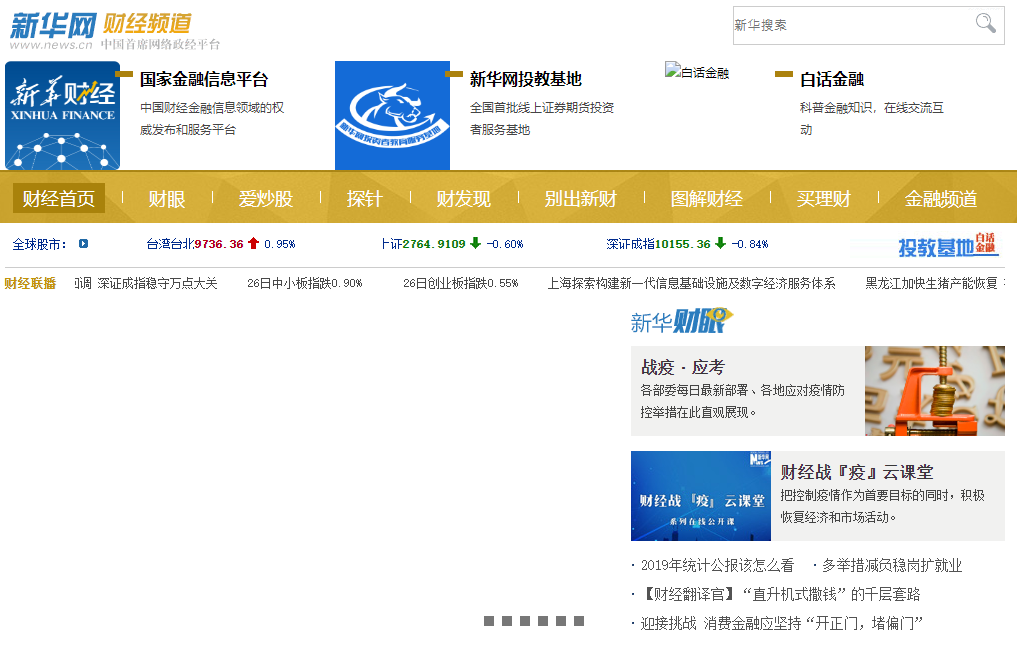Open the 白话金融 heading link
The image size is (1017, 647).
(832, 79)
